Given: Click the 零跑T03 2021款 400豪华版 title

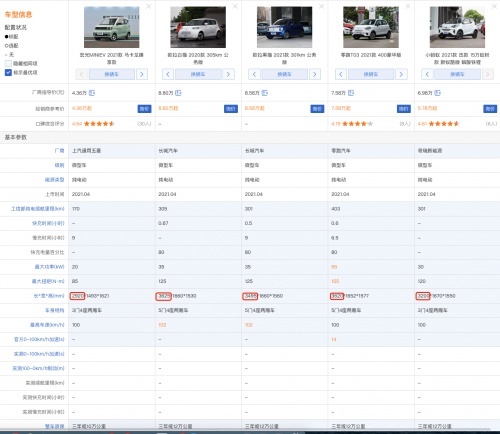Looking at the screenshot, I should click(x=371, y=55).
